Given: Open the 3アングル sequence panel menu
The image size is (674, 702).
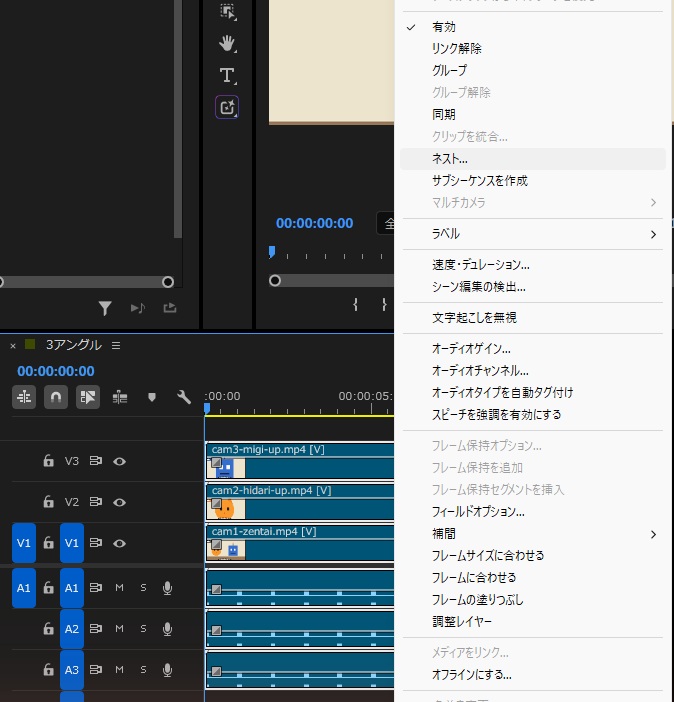Looking at the screenshot, I should pyautogui.click(x=116, y=346).
